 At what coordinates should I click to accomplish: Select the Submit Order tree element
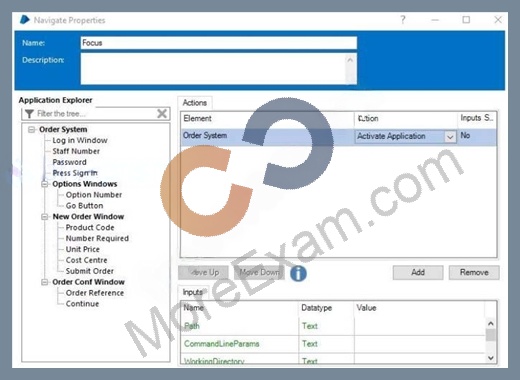[90, 271]
